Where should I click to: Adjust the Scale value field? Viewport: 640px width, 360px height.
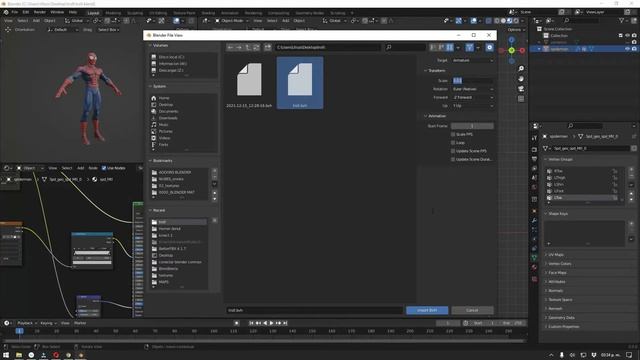(x=473, y=81)
